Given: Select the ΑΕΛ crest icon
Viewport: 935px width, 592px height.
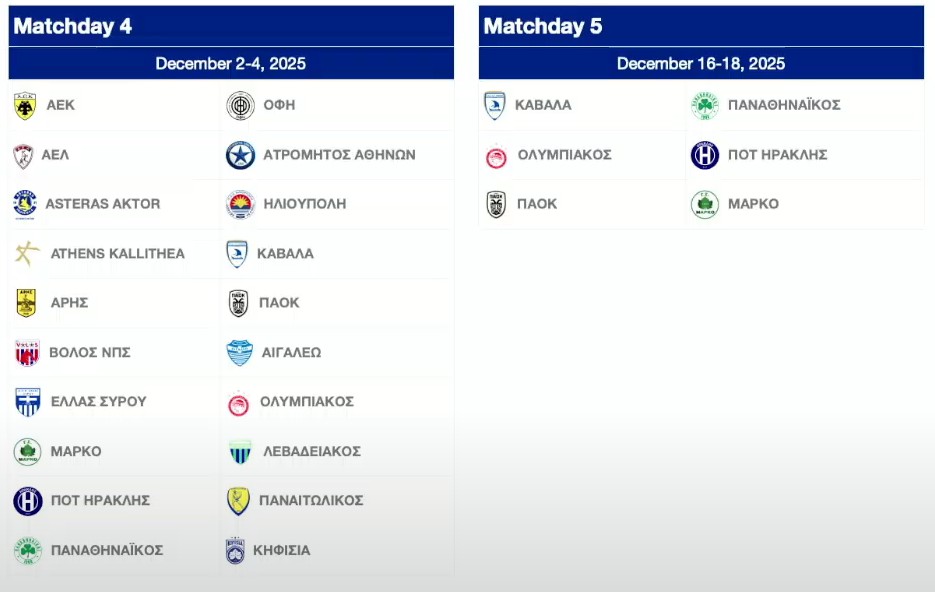Looking at the screenshot, I should coord(24,155).
